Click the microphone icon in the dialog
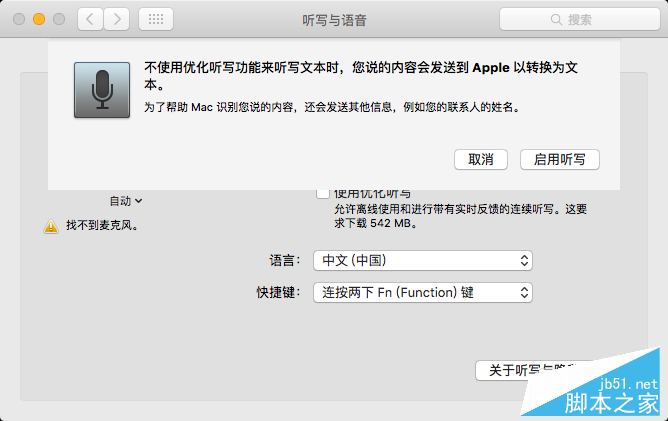The image size is (668, 421). pos(101,90)
